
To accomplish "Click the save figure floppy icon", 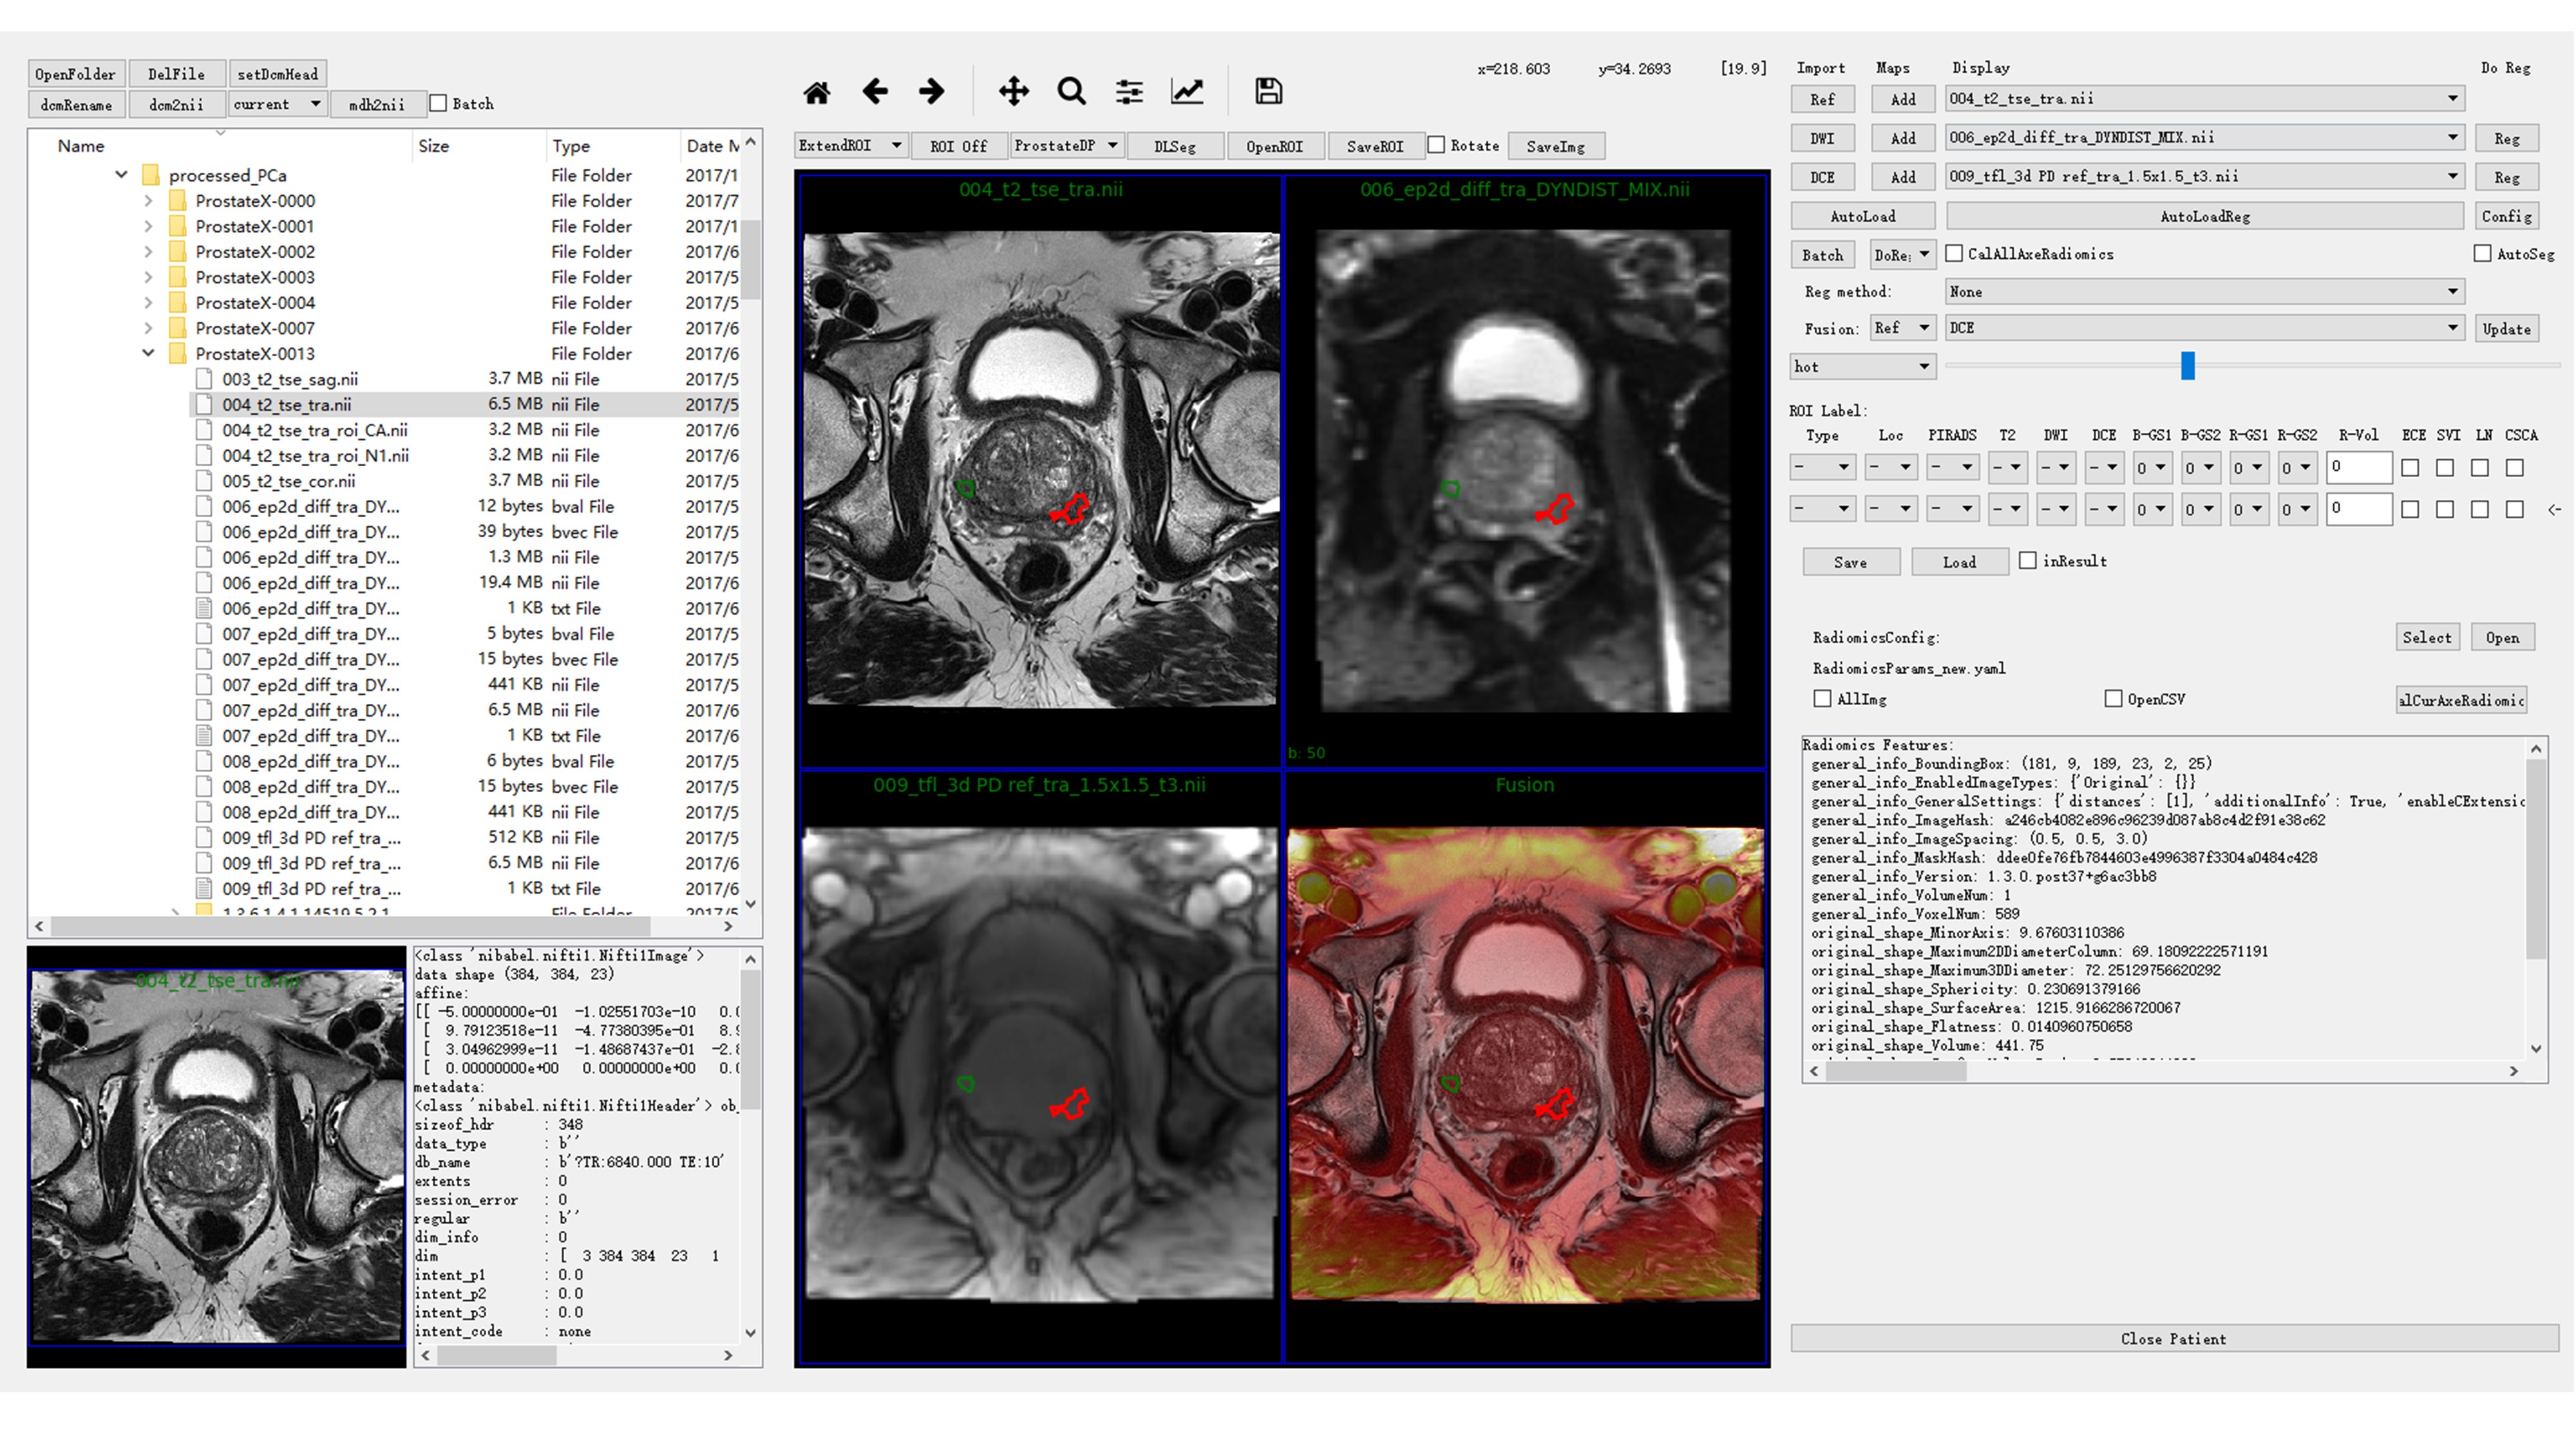I will (x=1268, y=92).
